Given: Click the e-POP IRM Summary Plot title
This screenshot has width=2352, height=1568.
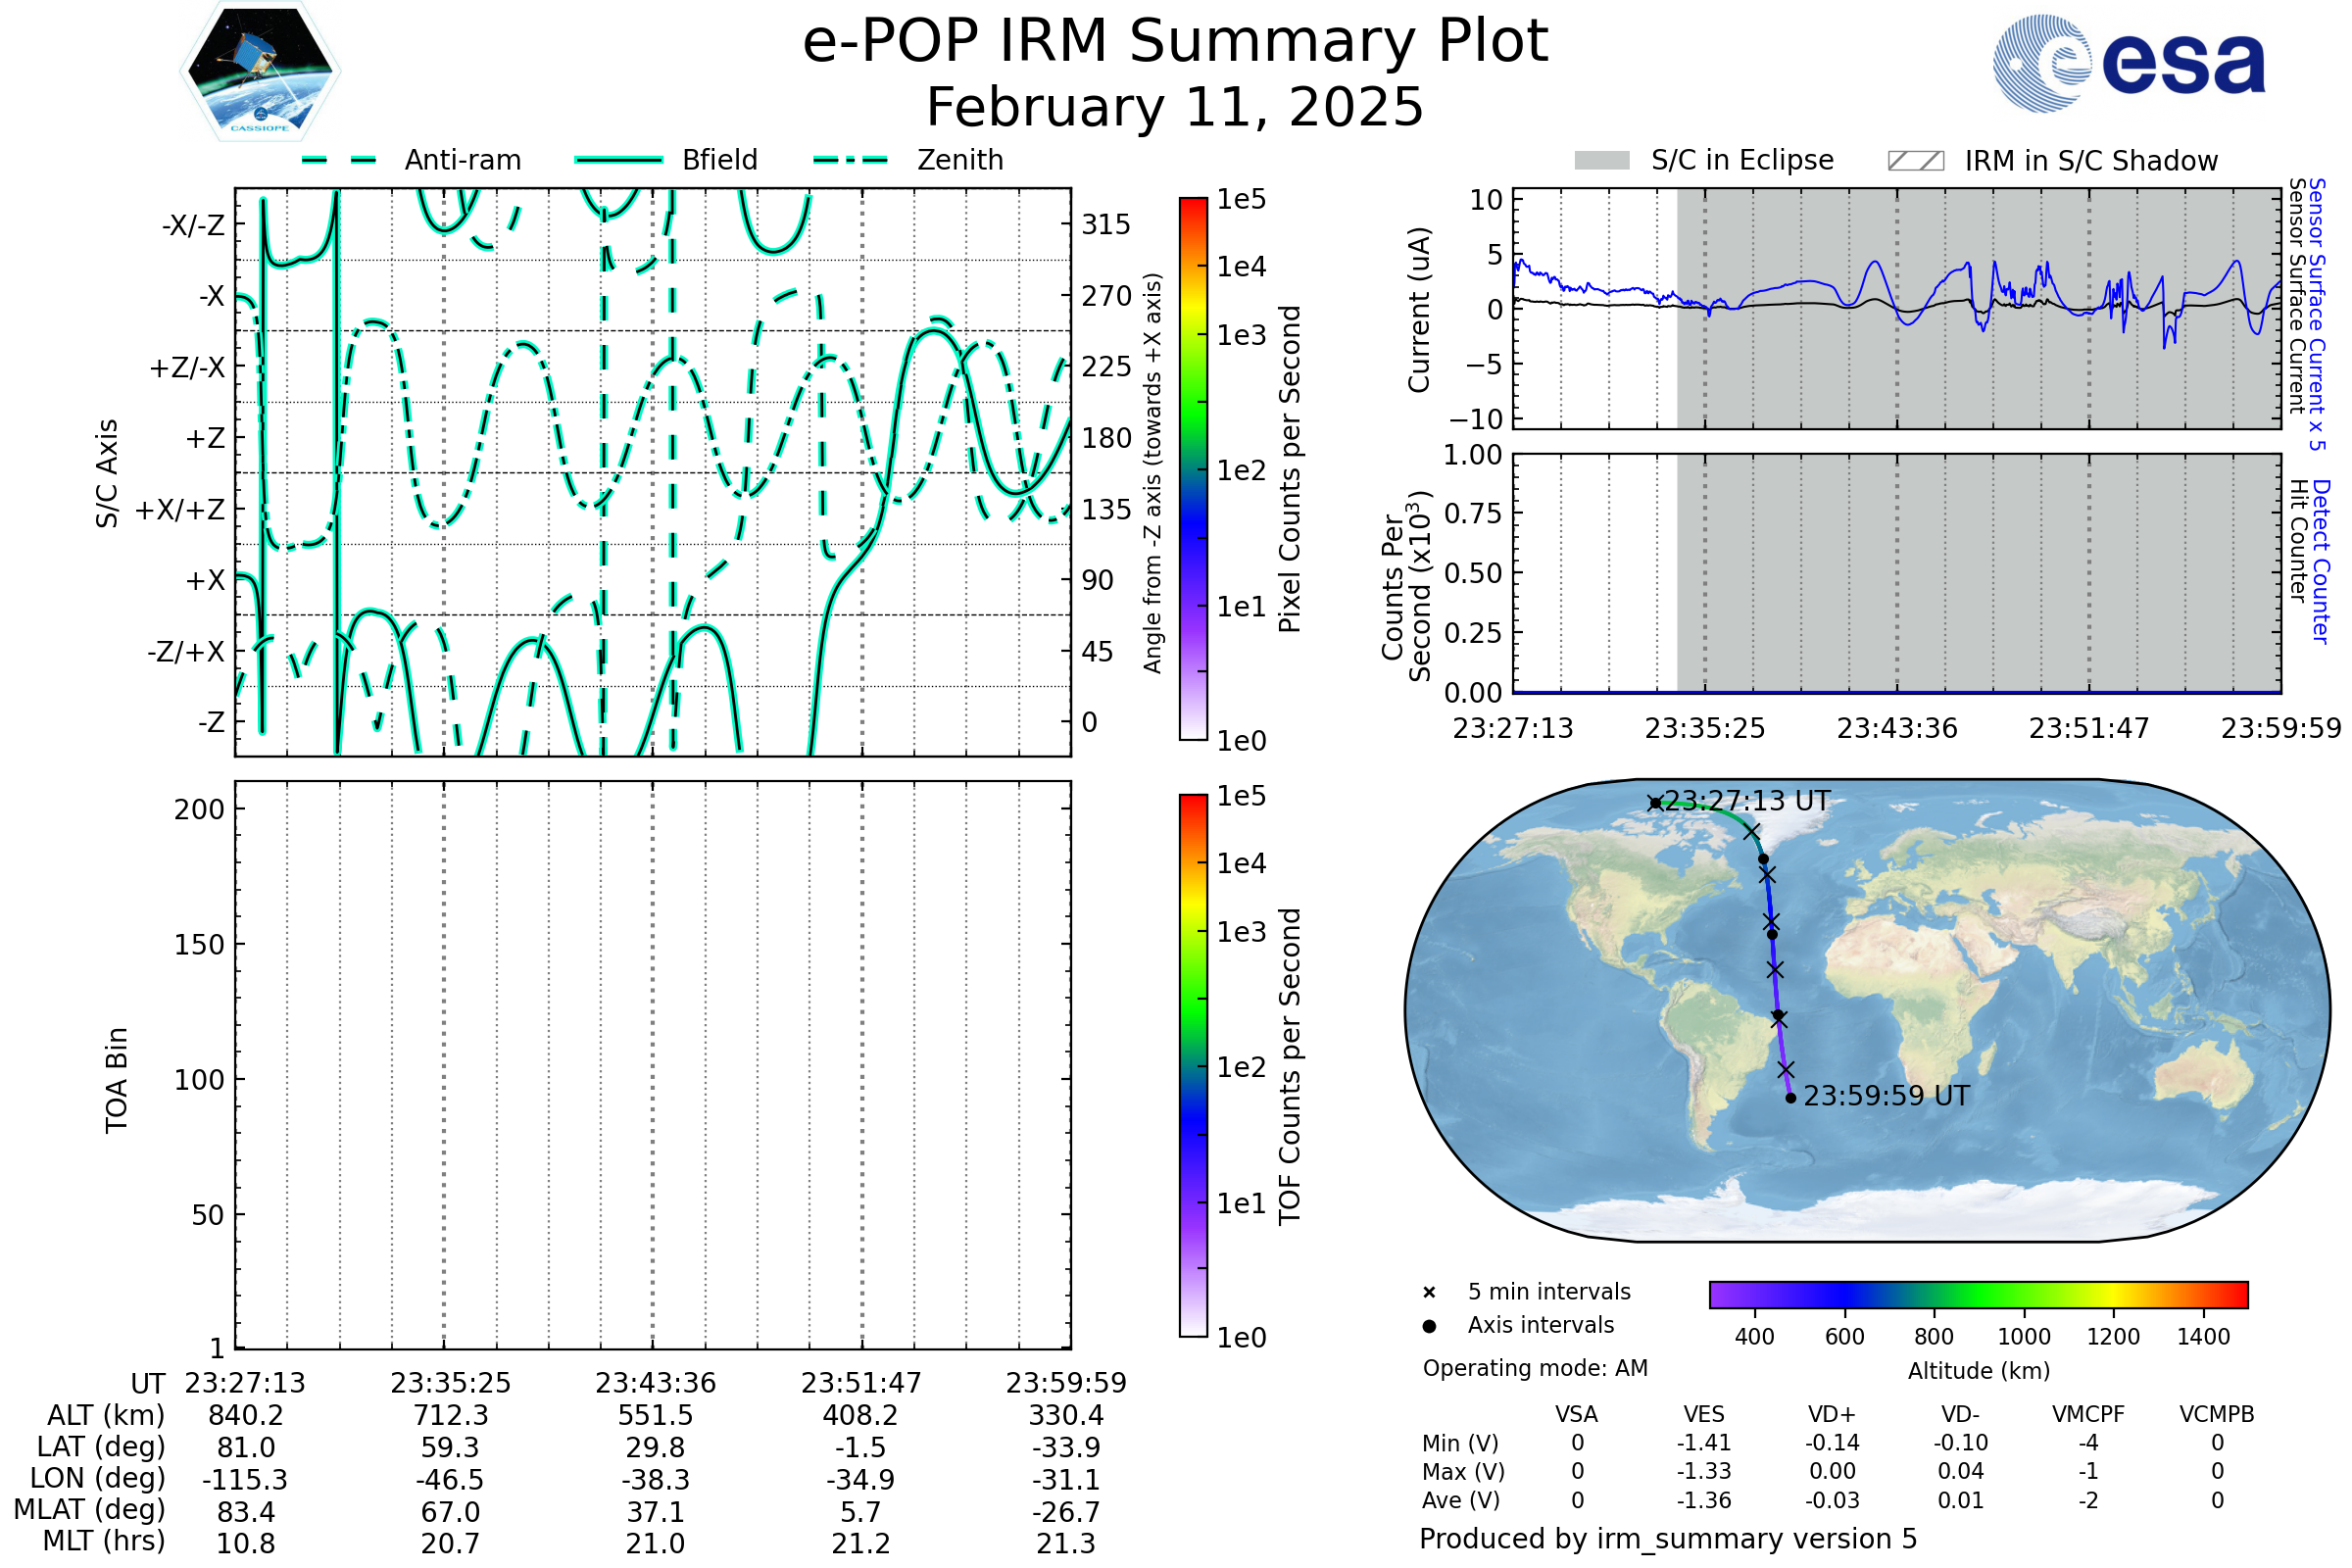Looking at the screenshot, I should click(1175, 42).
